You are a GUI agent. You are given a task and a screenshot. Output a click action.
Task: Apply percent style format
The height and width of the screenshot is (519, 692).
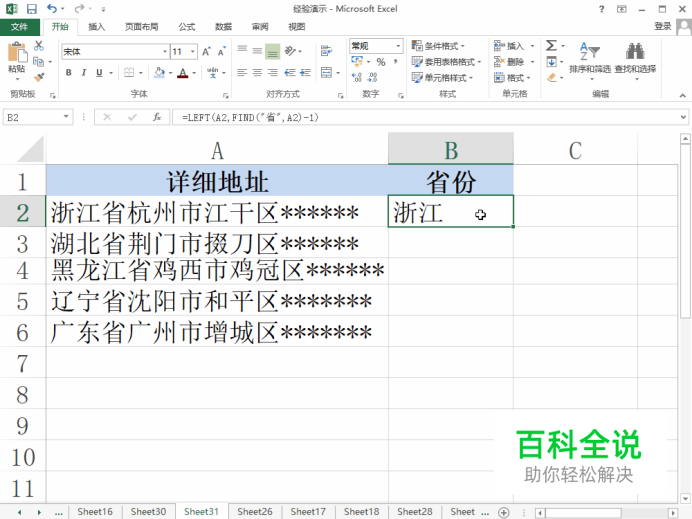[x=381, y=62]
